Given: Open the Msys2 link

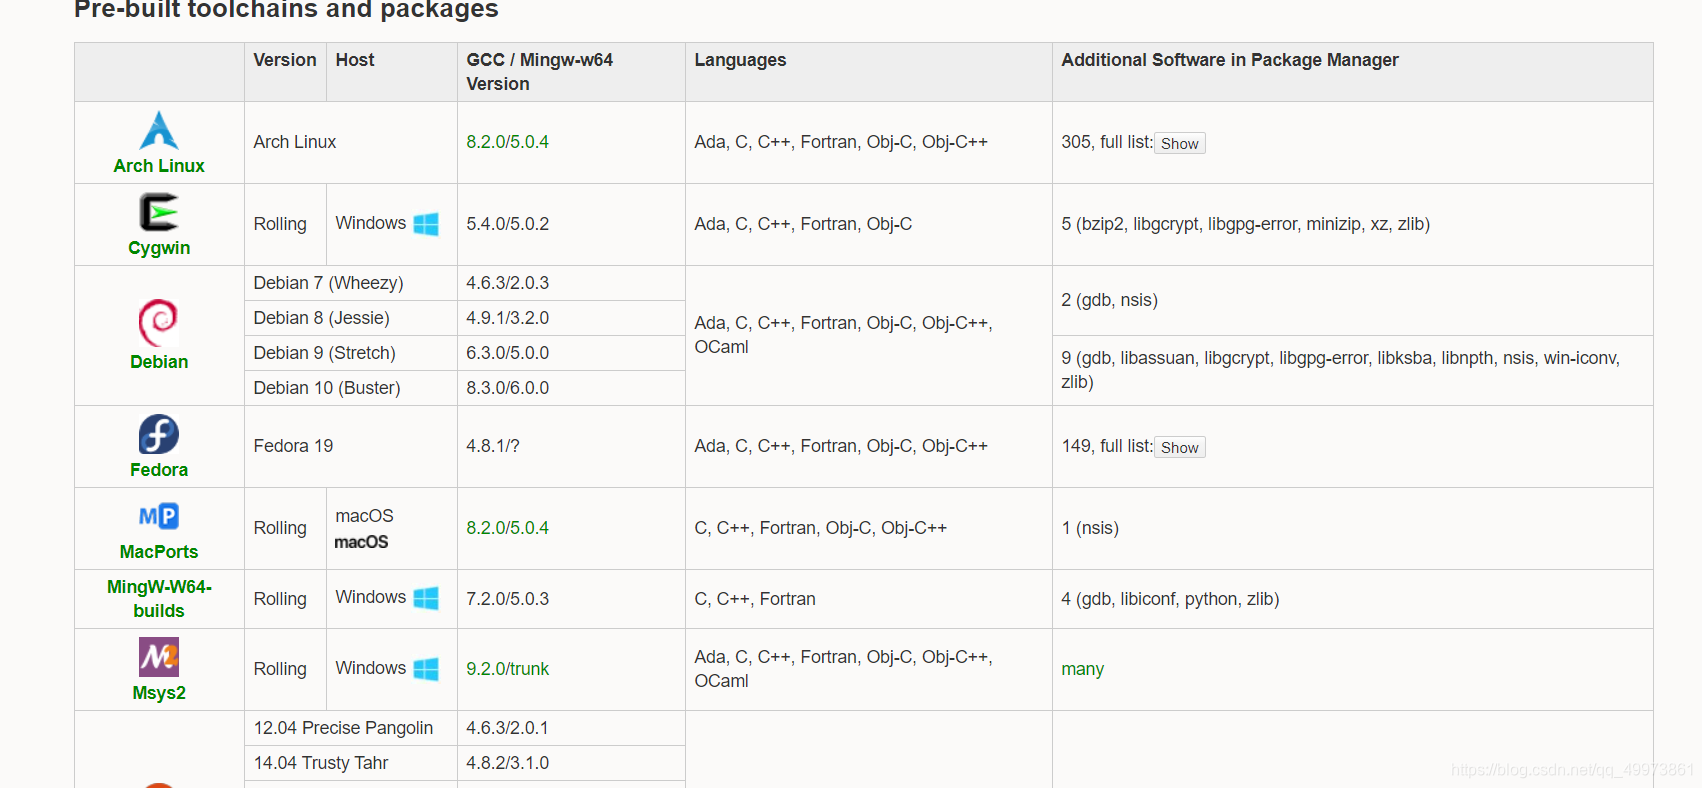Looking at the screenshot, I should tap(159, 693).
